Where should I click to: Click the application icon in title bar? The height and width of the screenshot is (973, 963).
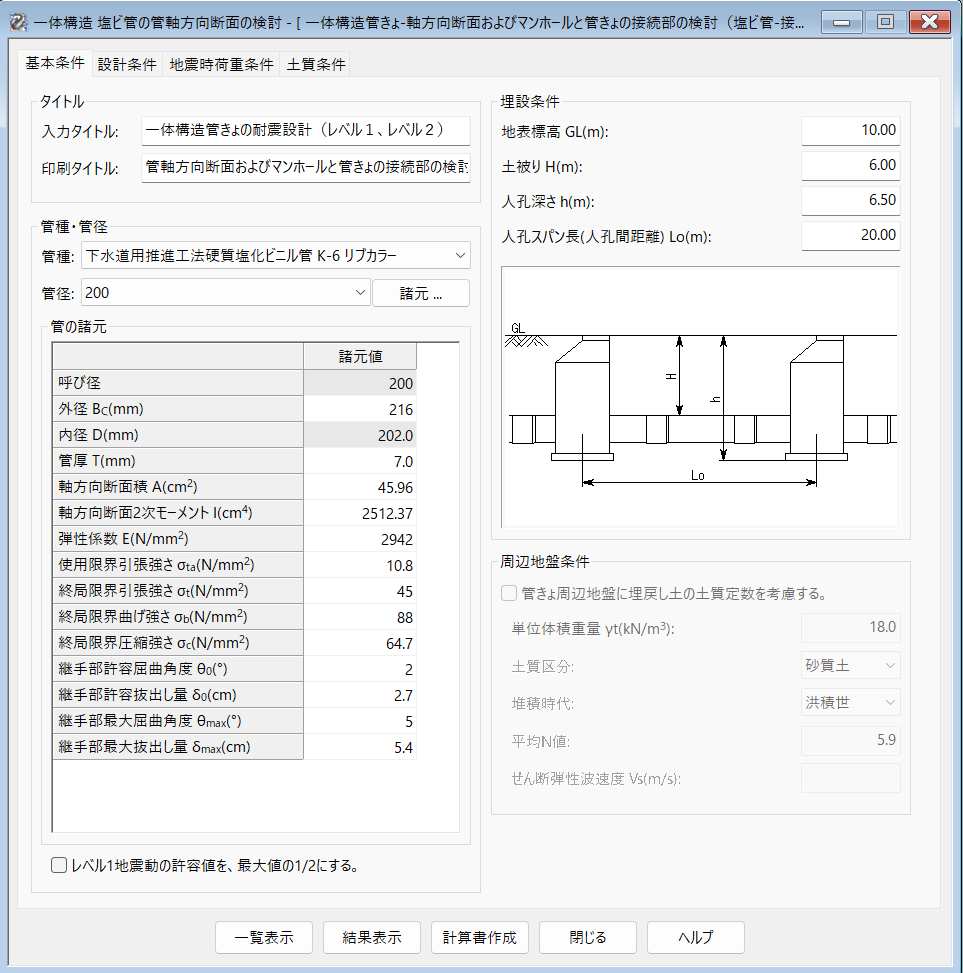(x=17, y=21)
